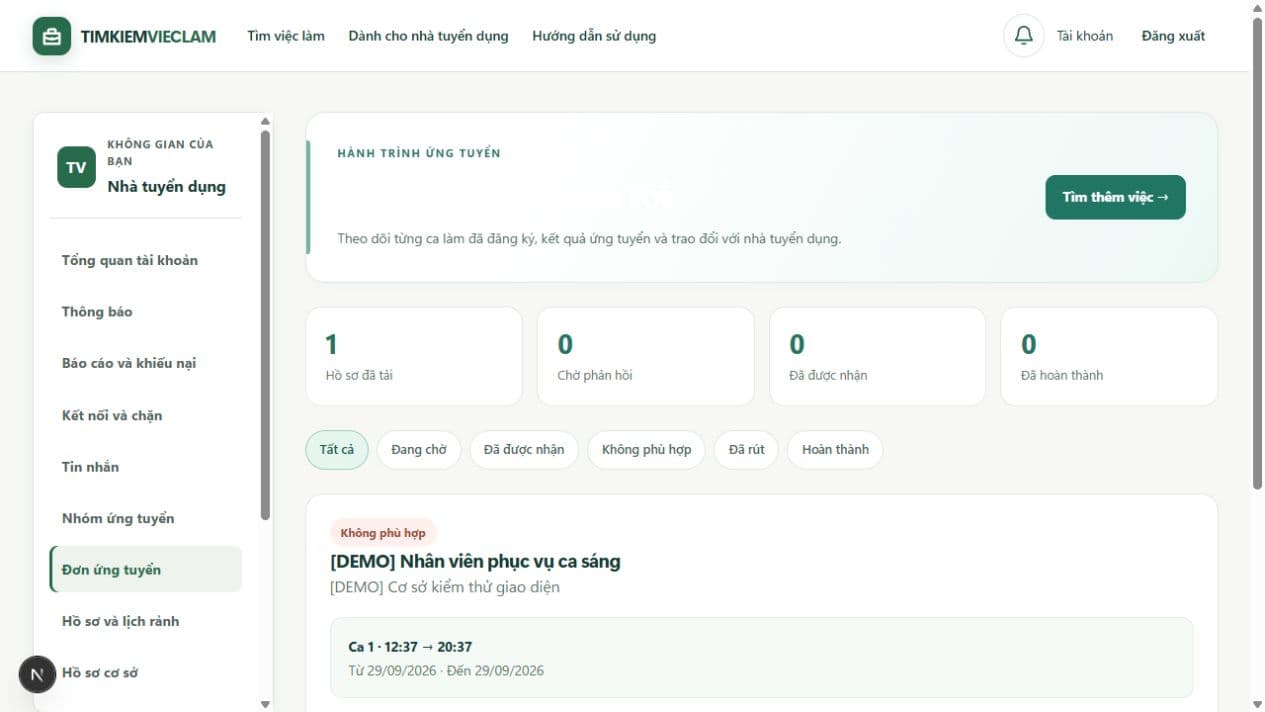Viewport: 1265px width, 712px height.
Task: Open Tin nhắn in sidebar
Action: 146,467
